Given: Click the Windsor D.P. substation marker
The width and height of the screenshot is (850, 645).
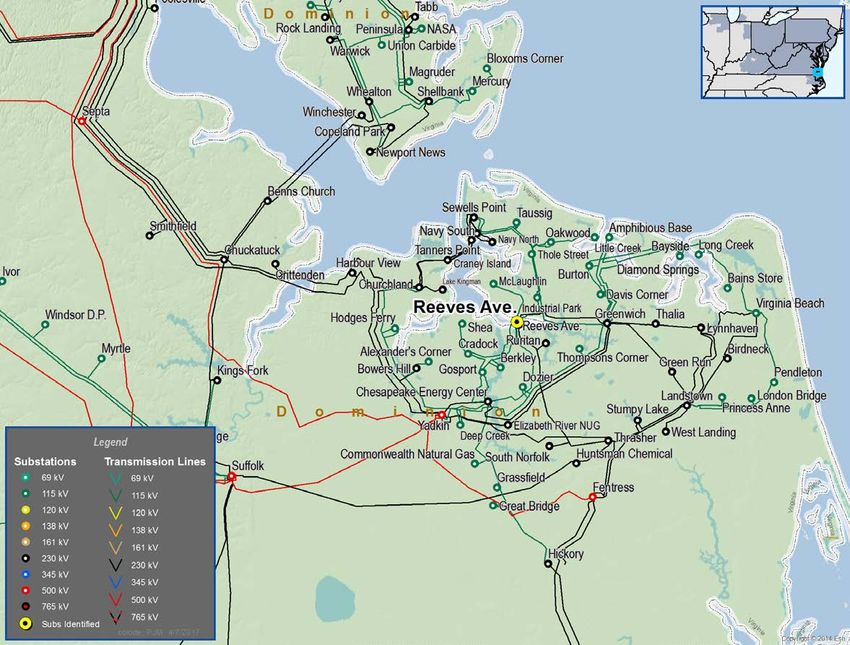Looking at the screenshot, I should (x=45, y=325).
